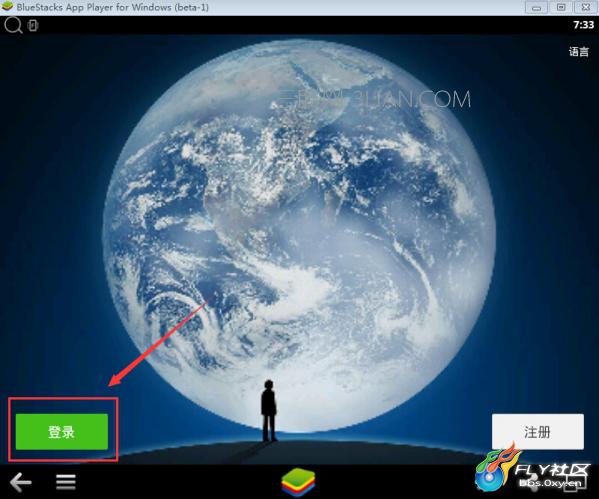Tap the white 注册 register button
The image size is (599, 499).
[x=537, y=432]
